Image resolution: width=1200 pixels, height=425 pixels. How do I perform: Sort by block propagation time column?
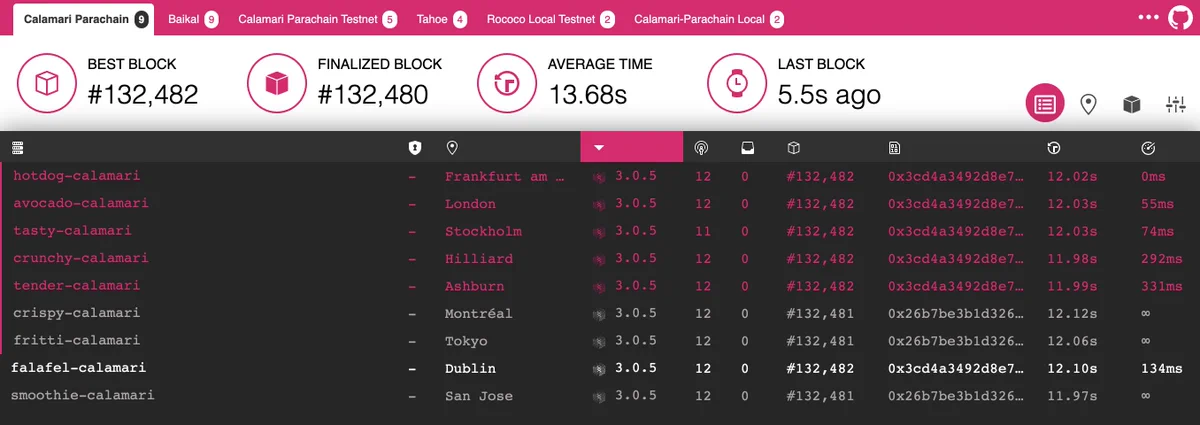click(1148, 148)
